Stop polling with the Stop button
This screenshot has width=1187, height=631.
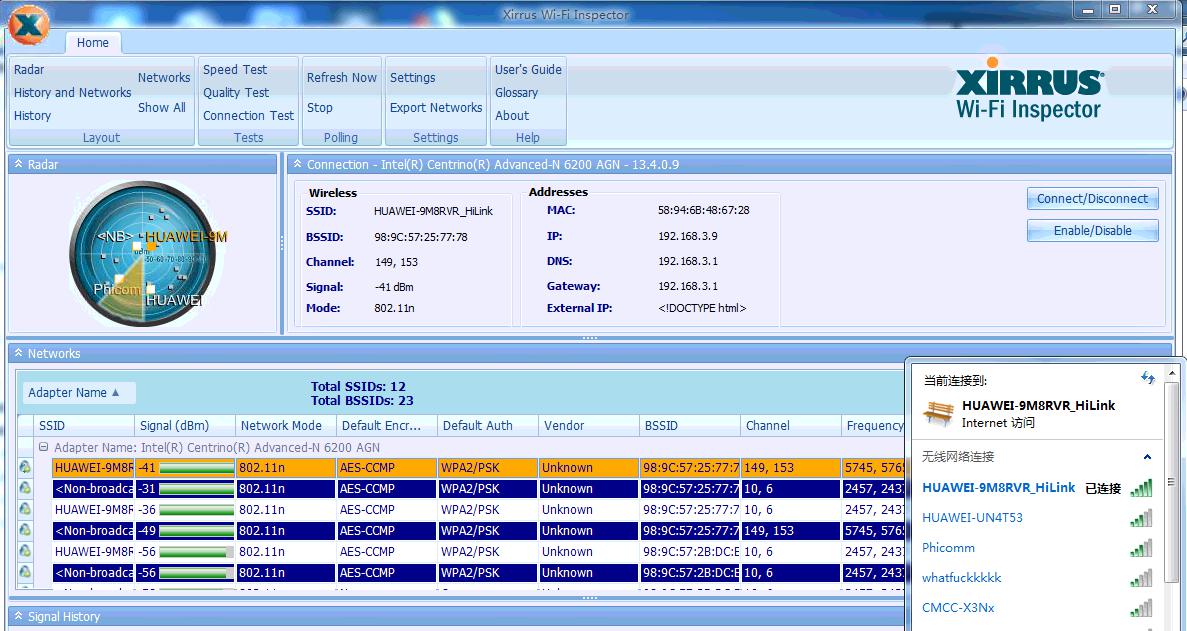pyautogui.click(x=319, y=107)
